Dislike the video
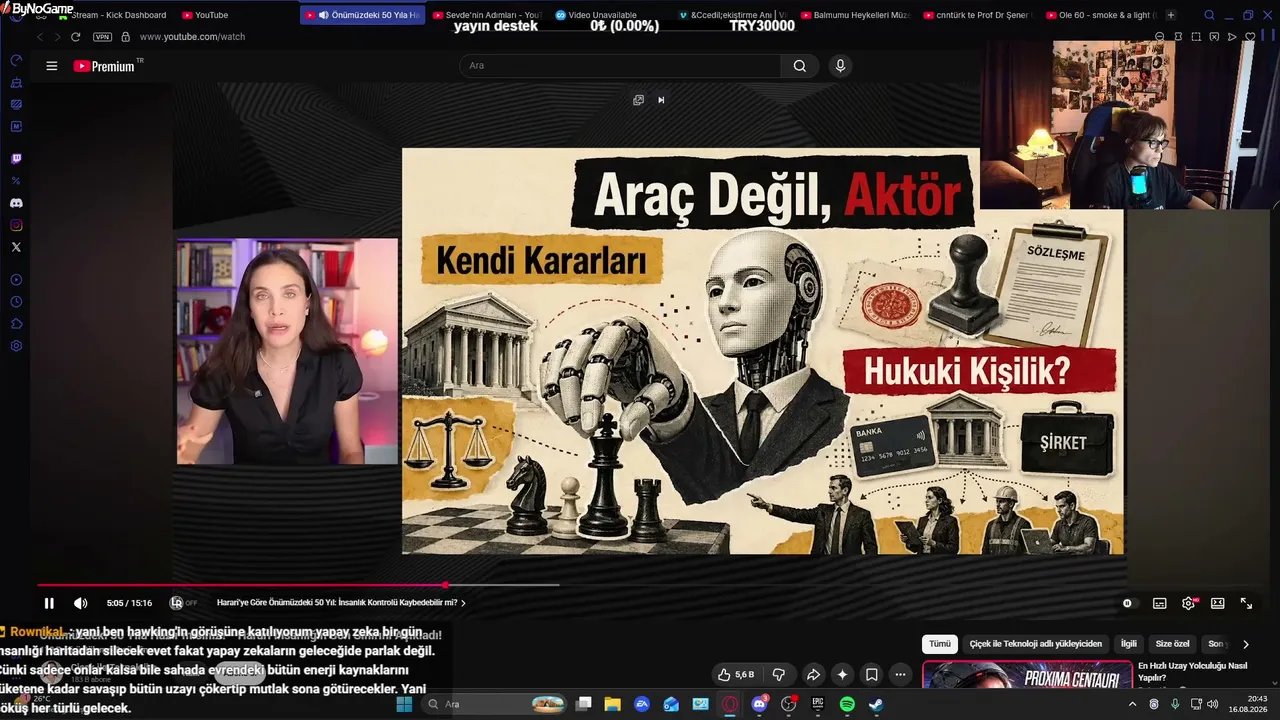Screen dimensions: 1280x720 click(779, 675)
